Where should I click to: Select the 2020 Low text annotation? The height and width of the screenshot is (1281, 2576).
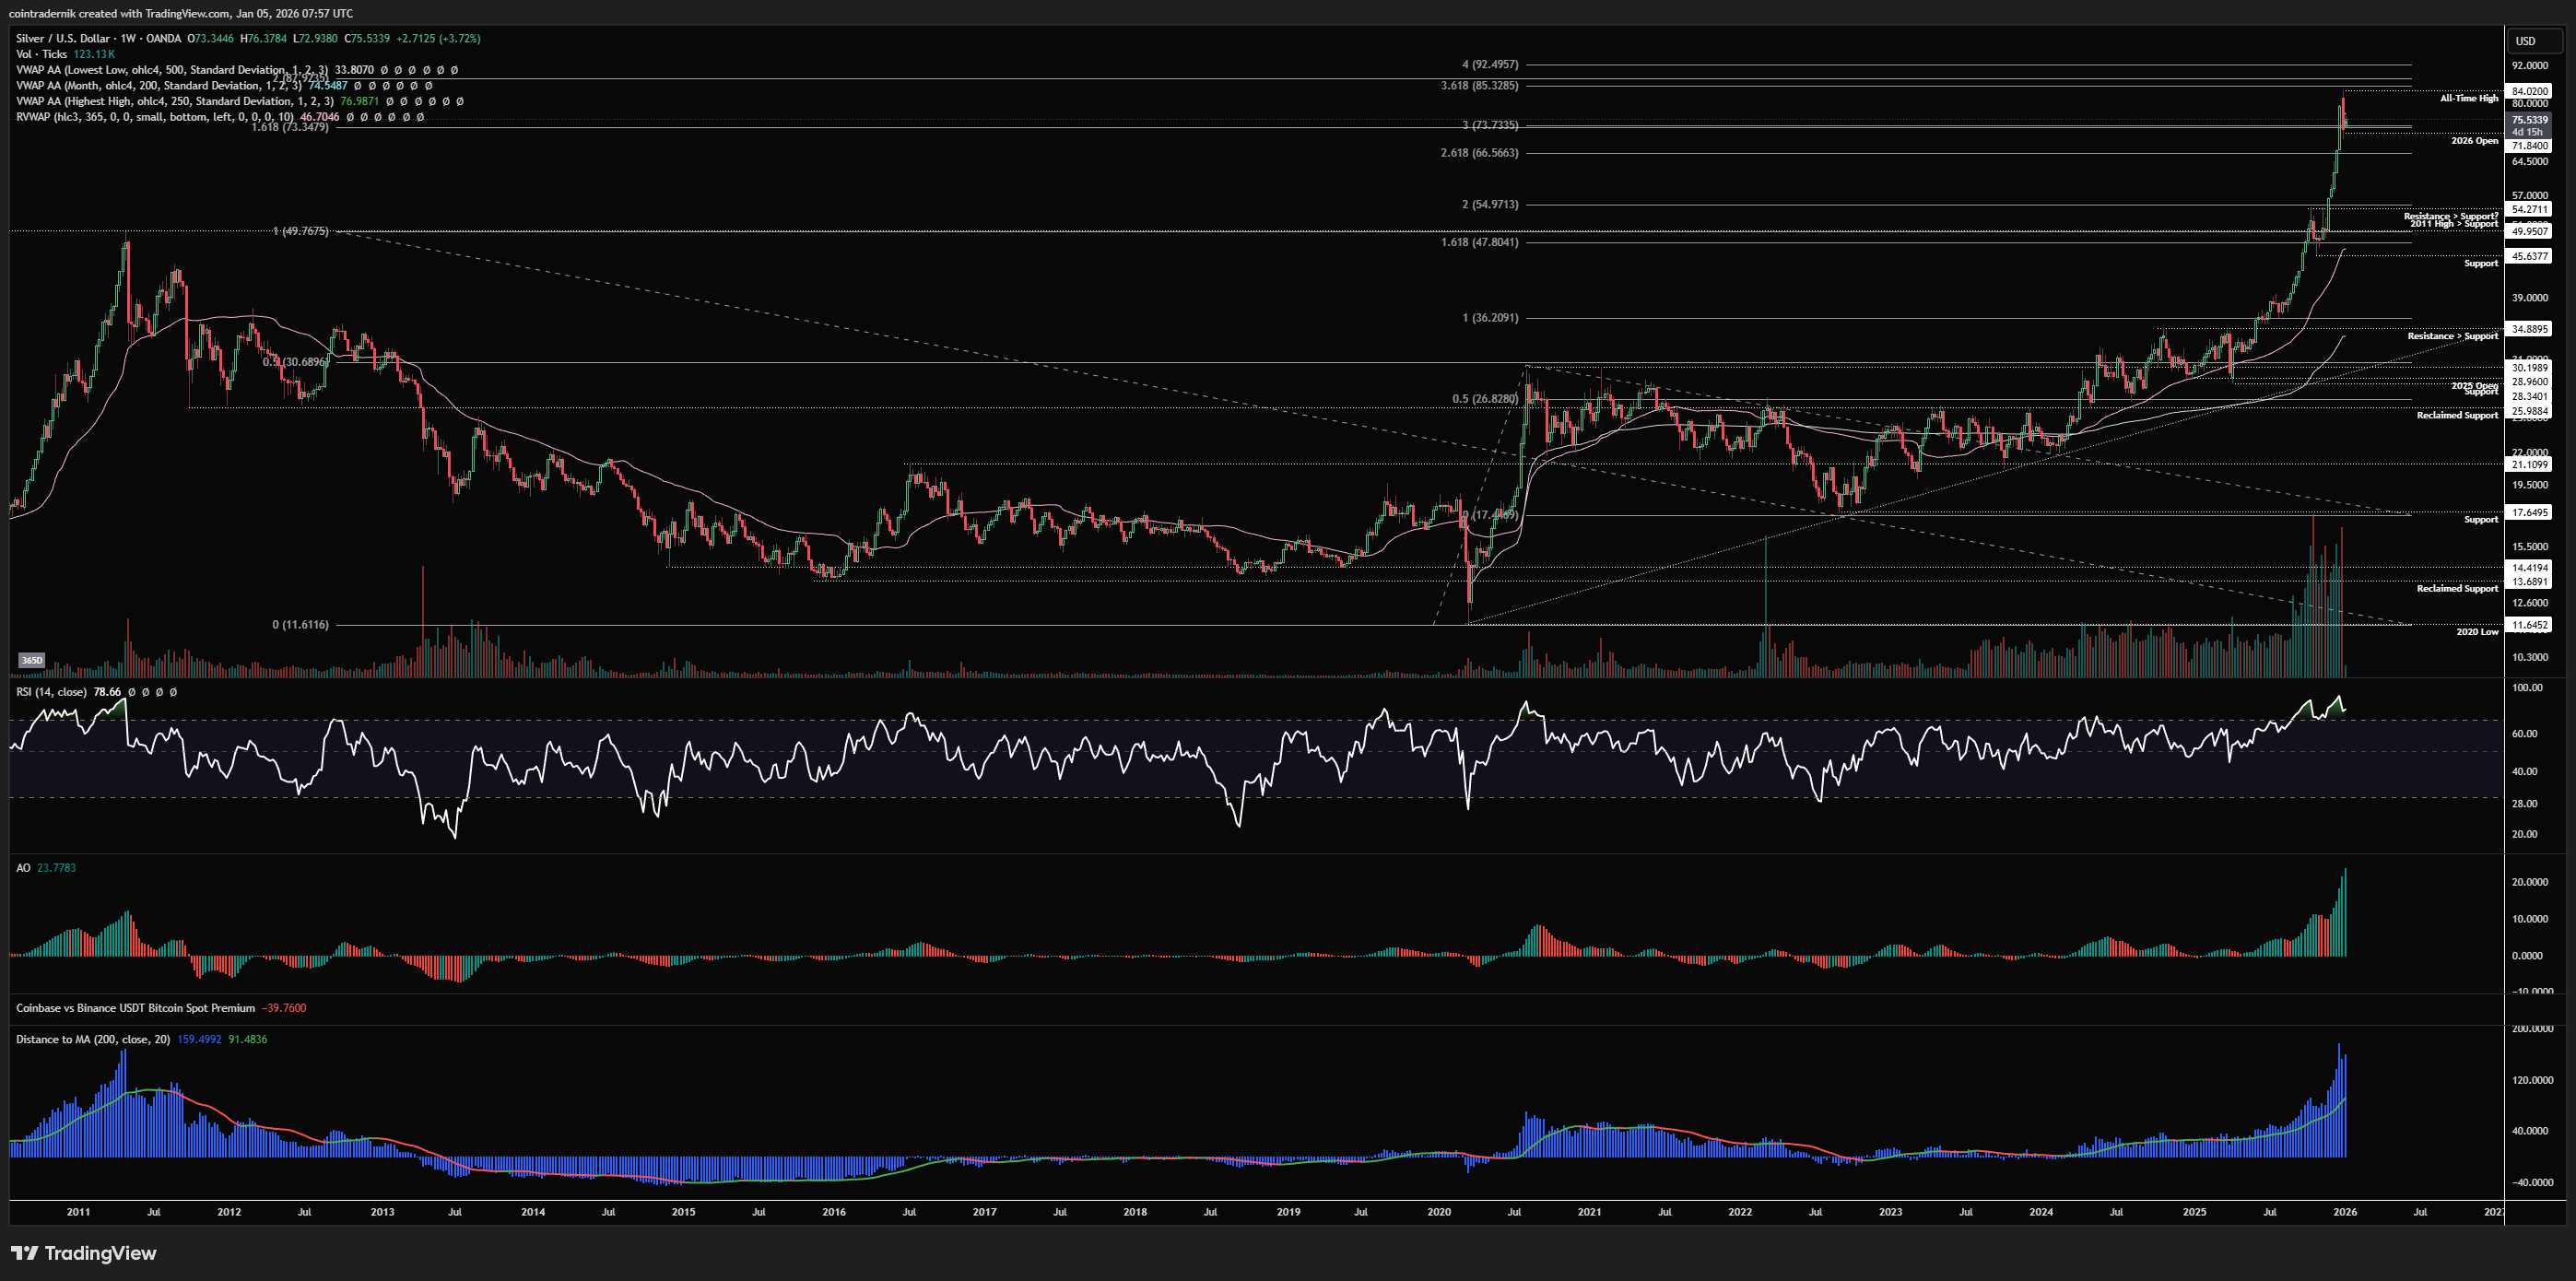(2477, 632)
